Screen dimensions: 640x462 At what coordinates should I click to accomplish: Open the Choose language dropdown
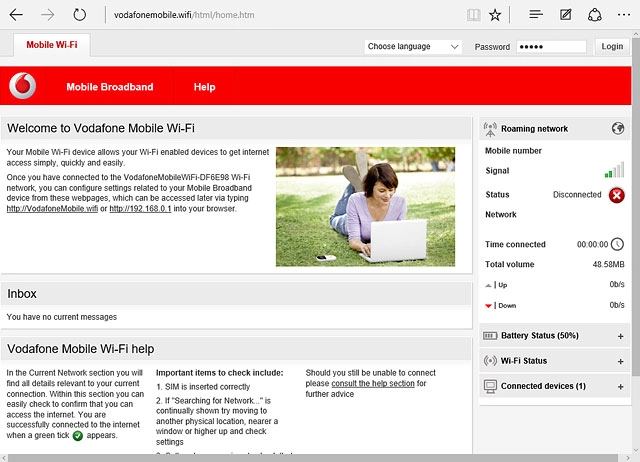(413, 47)
